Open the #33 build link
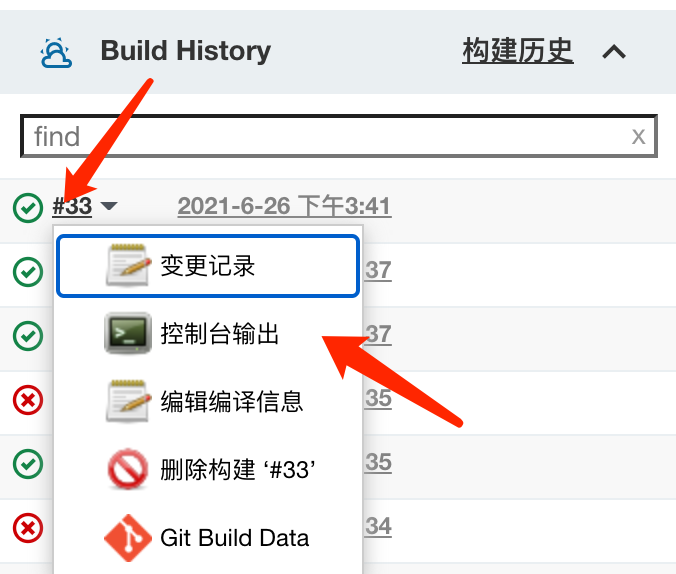The height and width of the screenshot is (574, 676). (72, 206)
